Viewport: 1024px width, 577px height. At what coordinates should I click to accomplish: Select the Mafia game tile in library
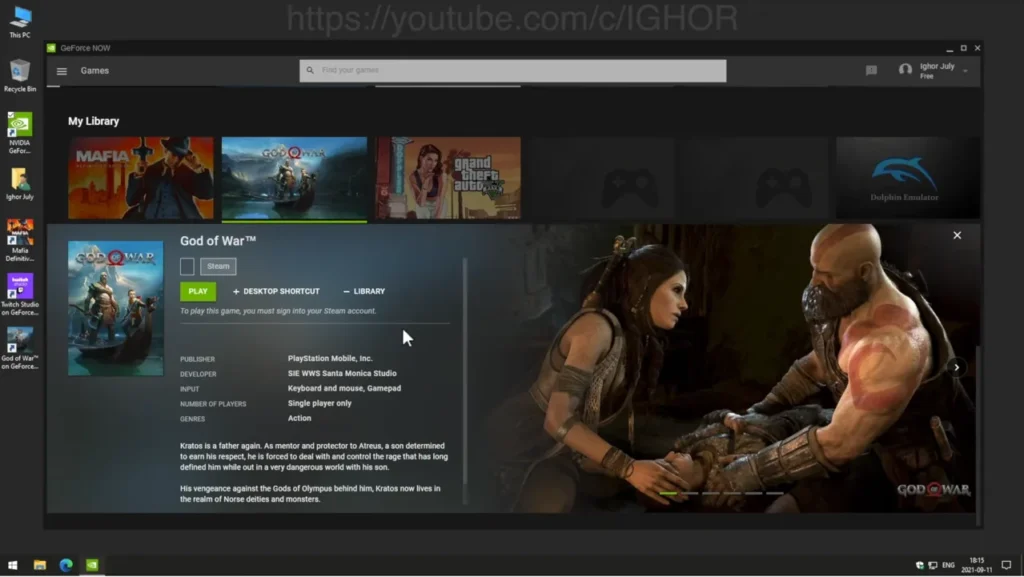141,178
